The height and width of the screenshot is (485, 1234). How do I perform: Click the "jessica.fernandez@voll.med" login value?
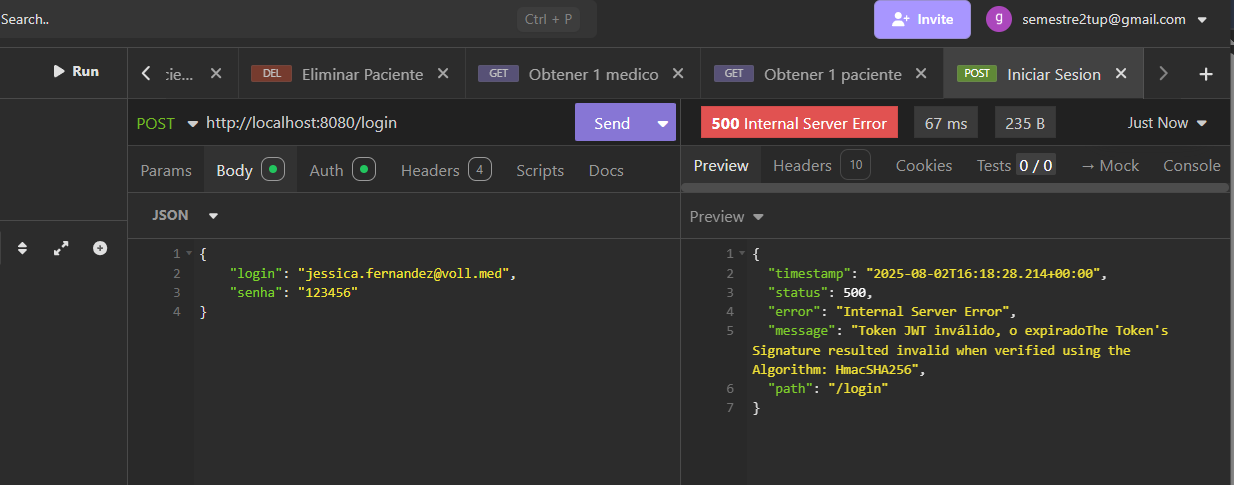tap(406, 273)
